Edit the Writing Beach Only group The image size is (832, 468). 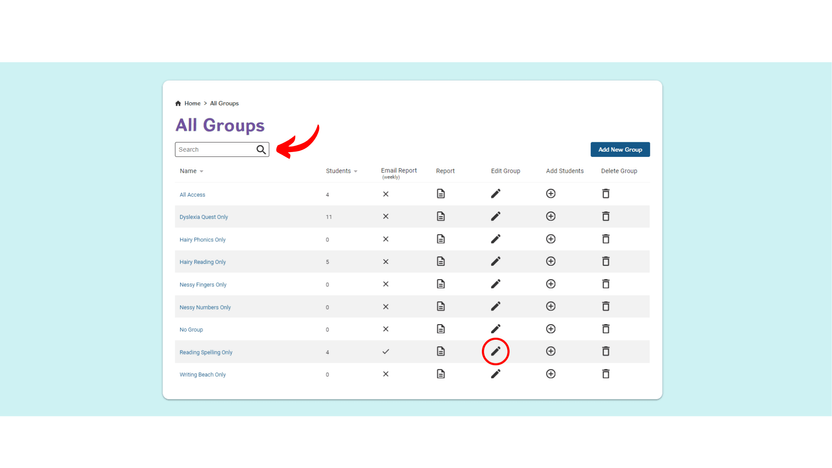496,374
